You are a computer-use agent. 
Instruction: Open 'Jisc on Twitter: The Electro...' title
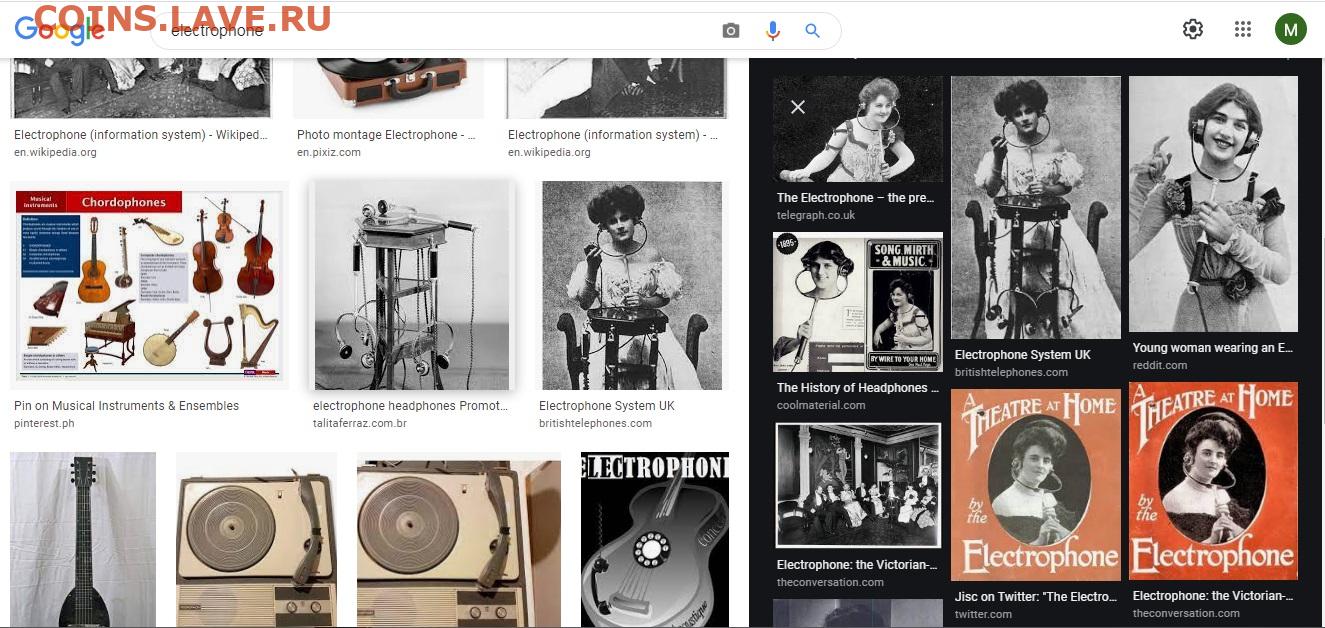[x=1036, y=597]
